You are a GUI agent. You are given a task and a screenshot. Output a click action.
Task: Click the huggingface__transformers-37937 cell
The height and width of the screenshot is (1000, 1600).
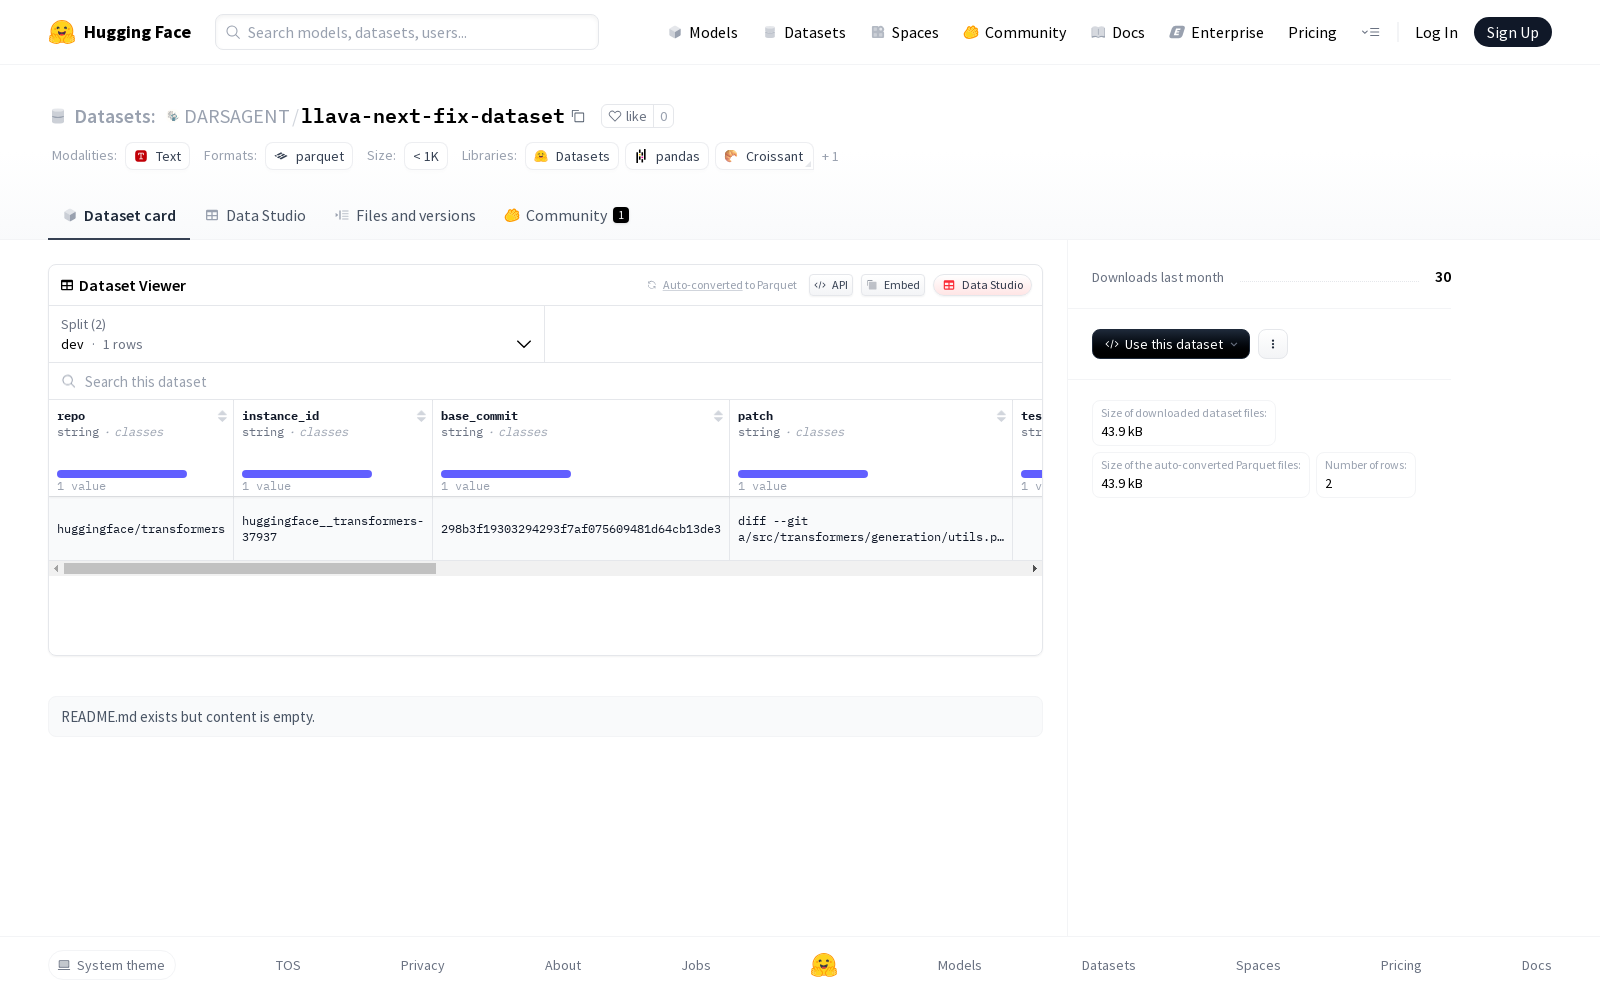click(x=333, y=529)
